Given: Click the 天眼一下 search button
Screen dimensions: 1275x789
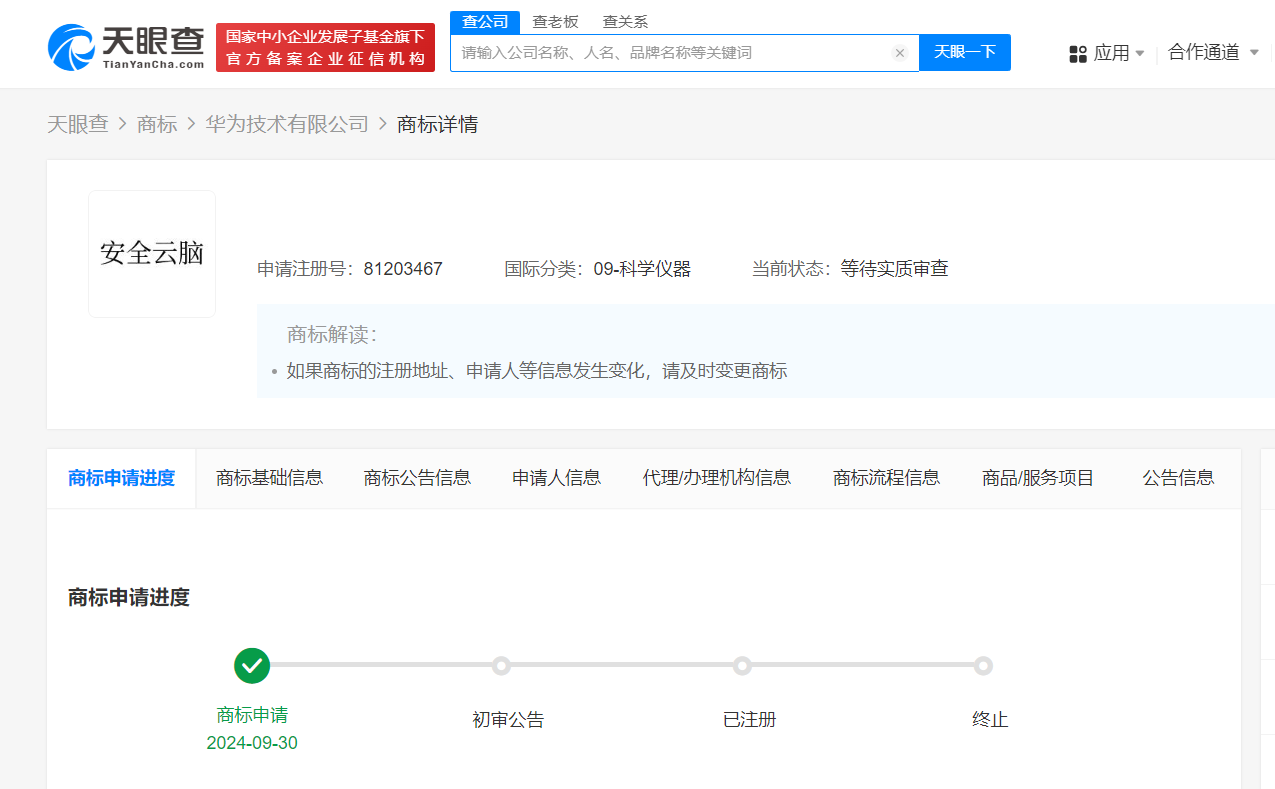Looking at the screenshot, I should coord(963,53).
